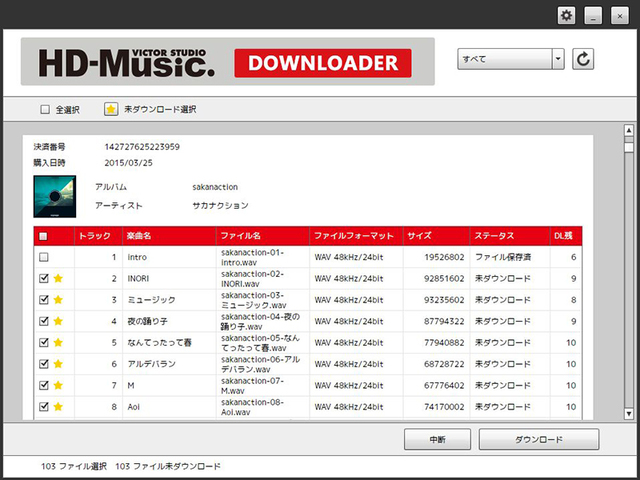This screenshot has width=640, height=480.
Task: Click the star in the なんてったって春 row
Action: click(x=58, y=342)
